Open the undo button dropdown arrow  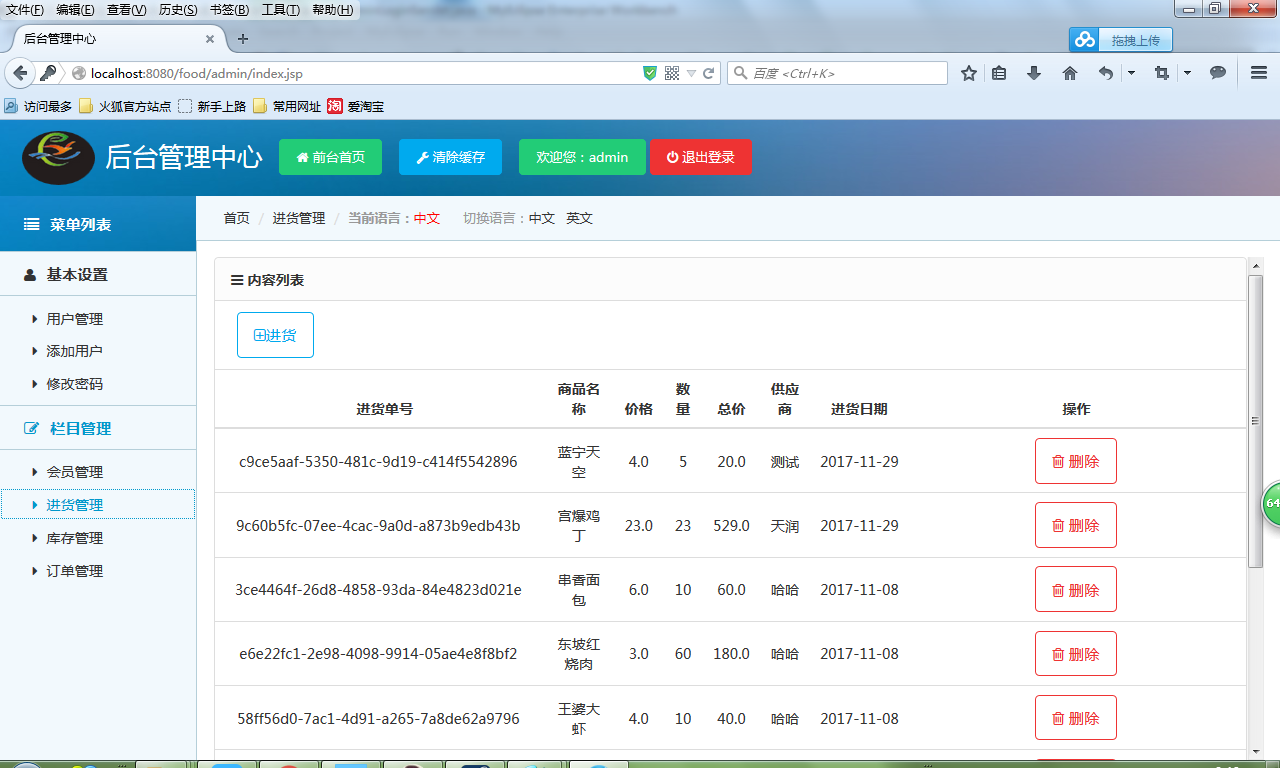pos(1131,73)
